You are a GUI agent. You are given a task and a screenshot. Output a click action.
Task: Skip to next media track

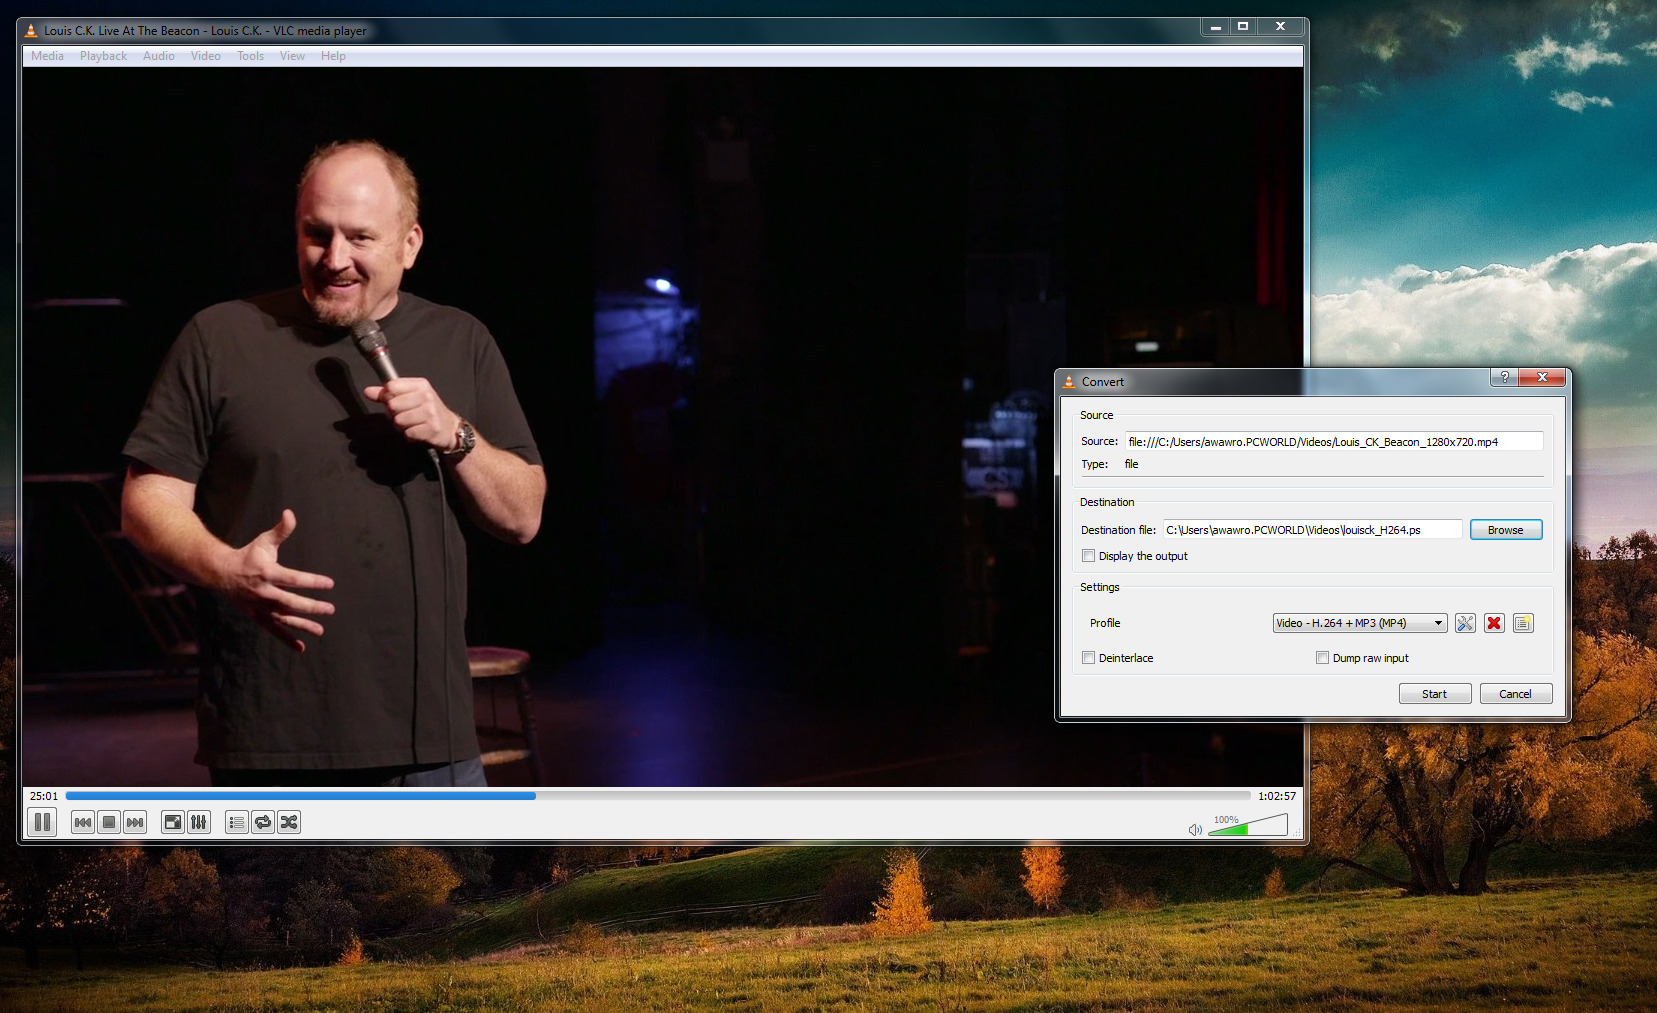point(135,822)
